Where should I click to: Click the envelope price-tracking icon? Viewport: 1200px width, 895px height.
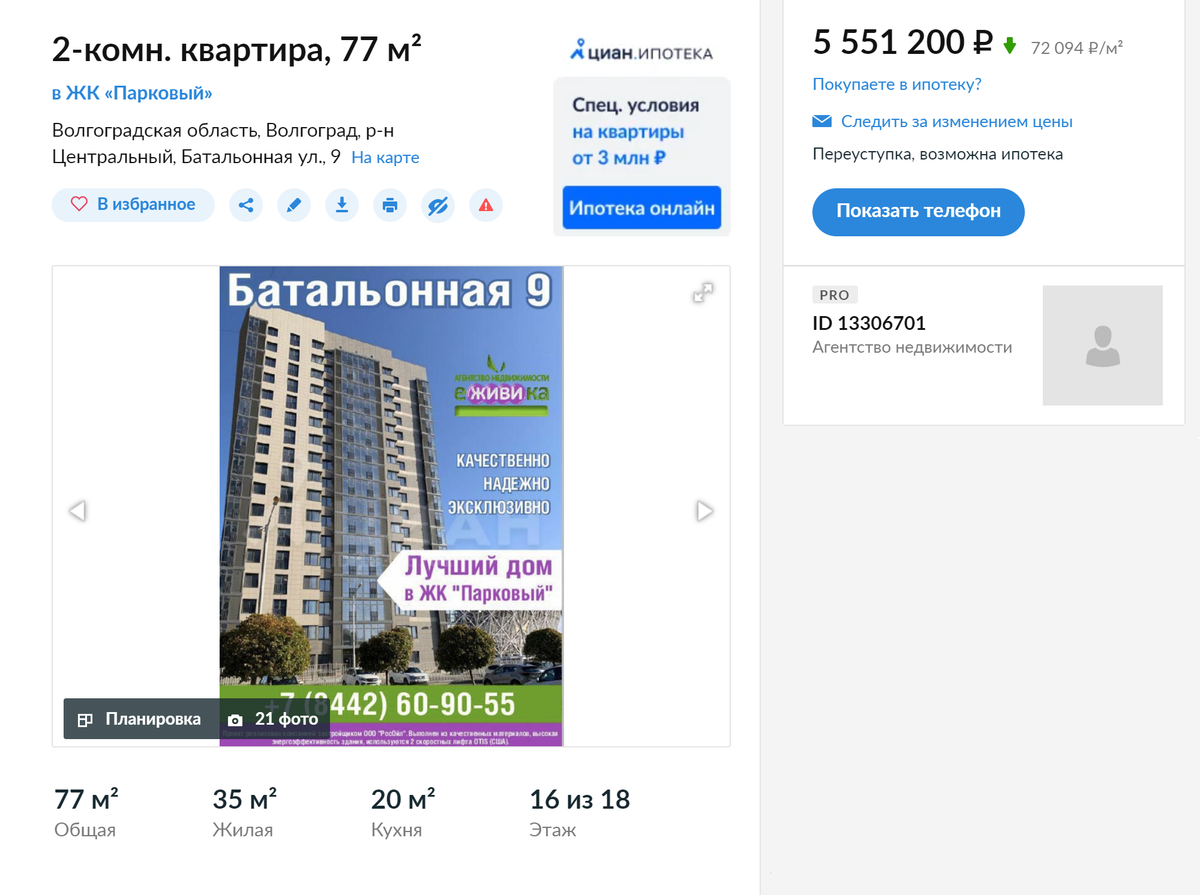click(x=822, y=122)
